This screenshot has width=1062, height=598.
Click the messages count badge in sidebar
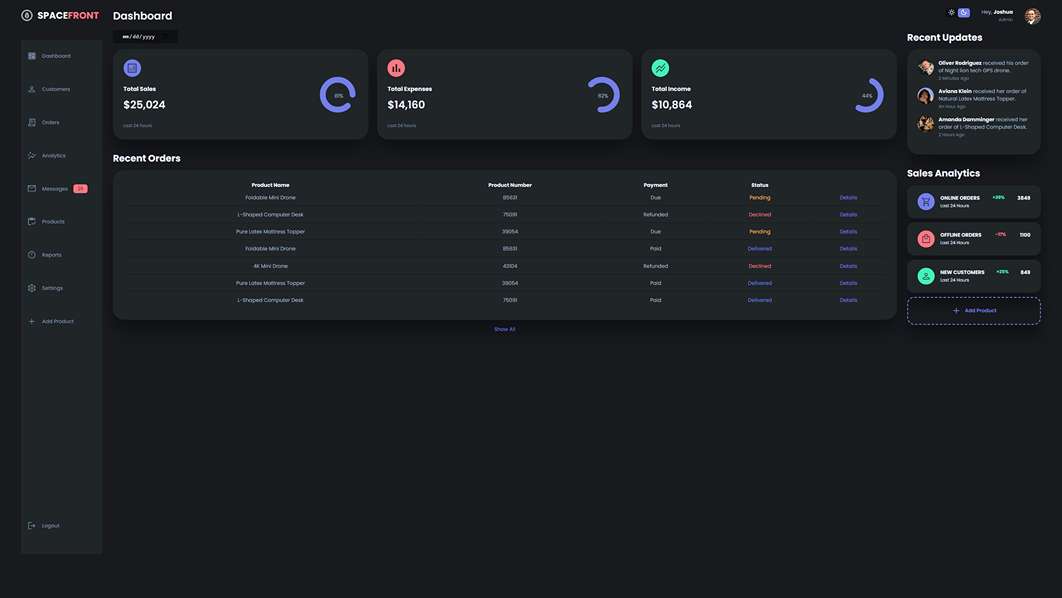click(x=81, y=188)
